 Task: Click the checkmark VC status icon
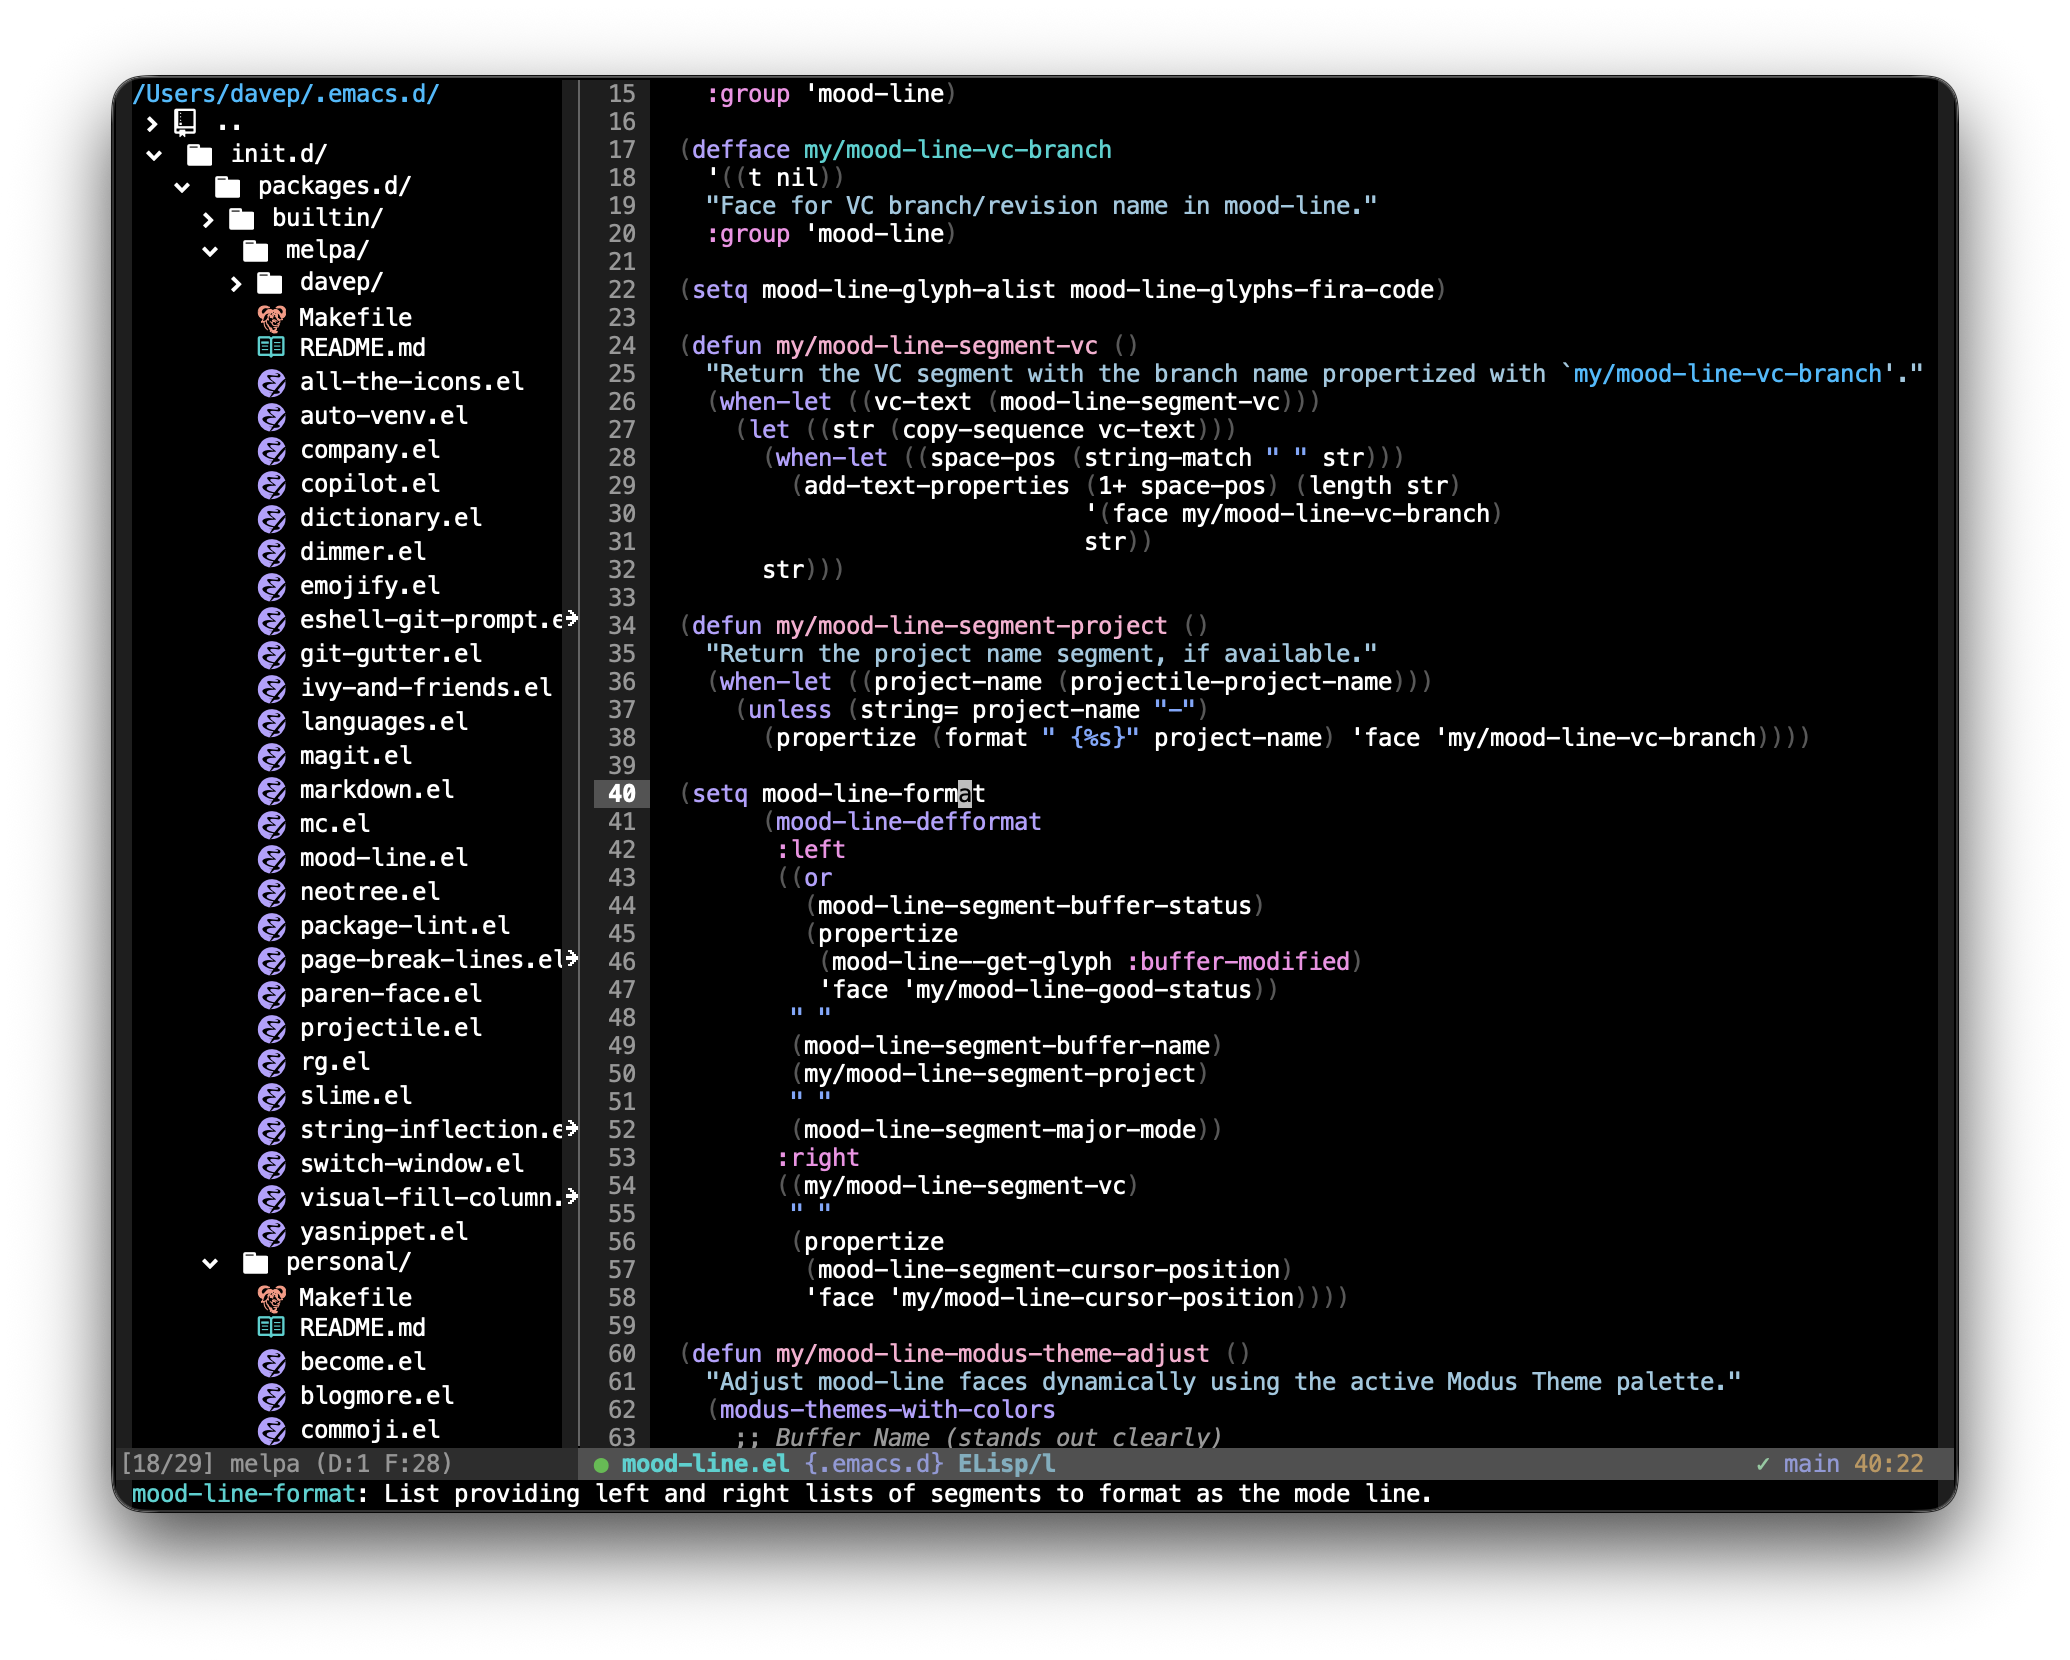[1762, 1464]
